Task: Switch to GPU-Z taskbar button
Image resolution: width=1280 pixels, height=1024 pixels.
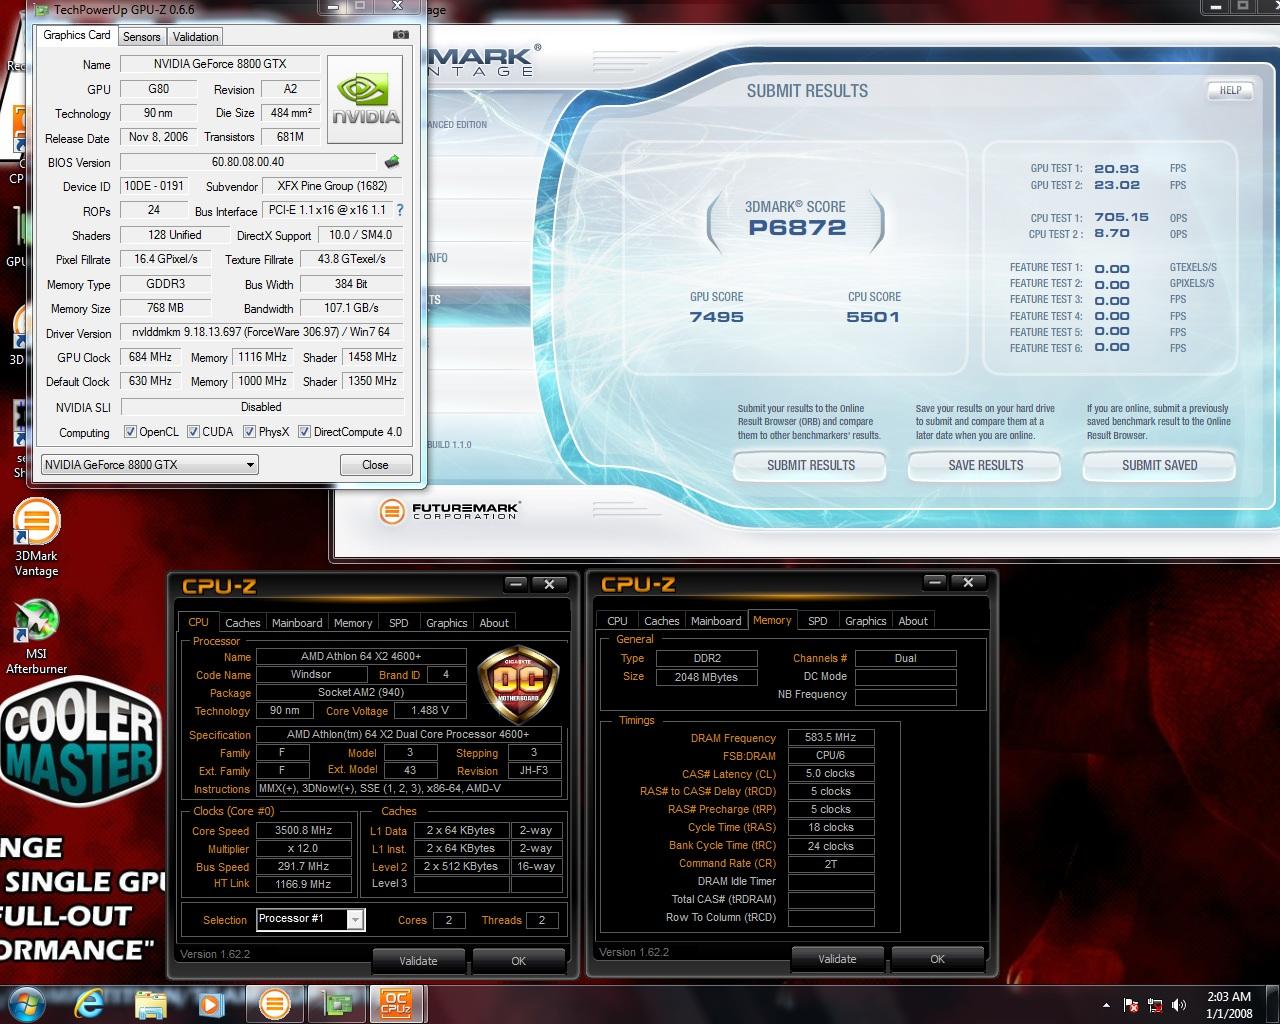Action: click(x=337, y=1004)
